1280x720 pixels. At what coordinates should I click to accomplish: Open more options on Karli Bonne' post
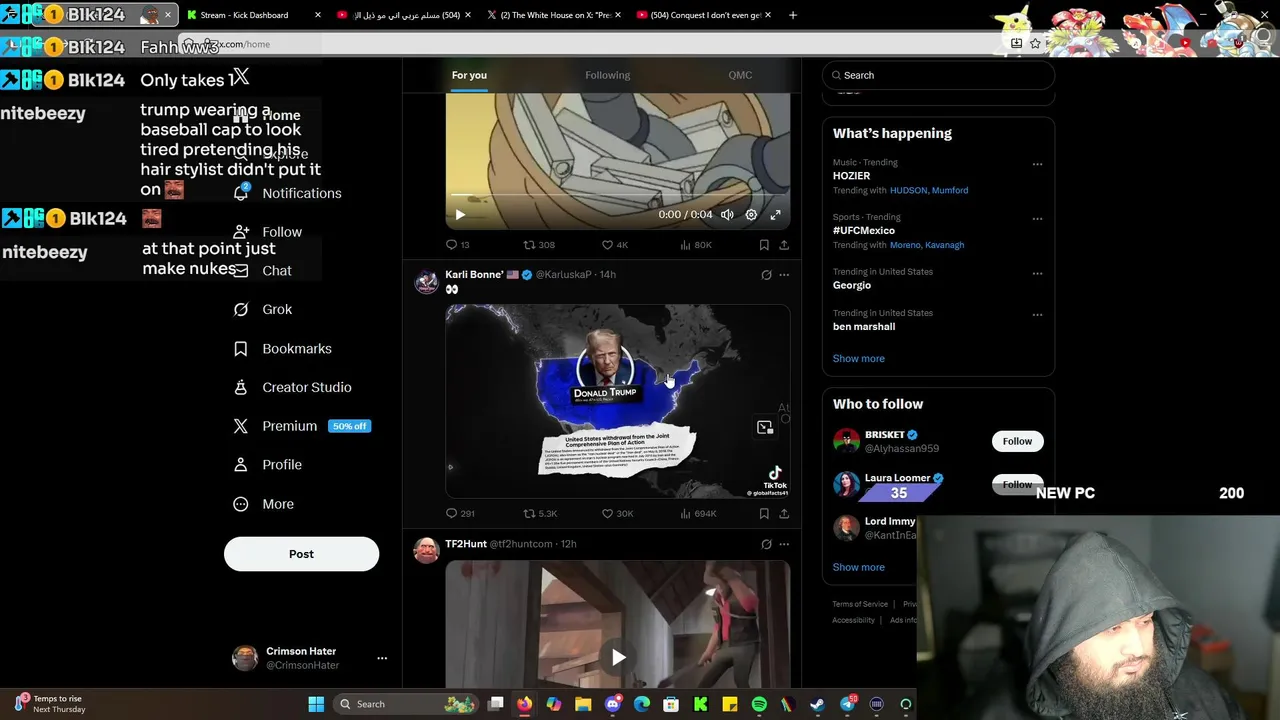(784, 275)
